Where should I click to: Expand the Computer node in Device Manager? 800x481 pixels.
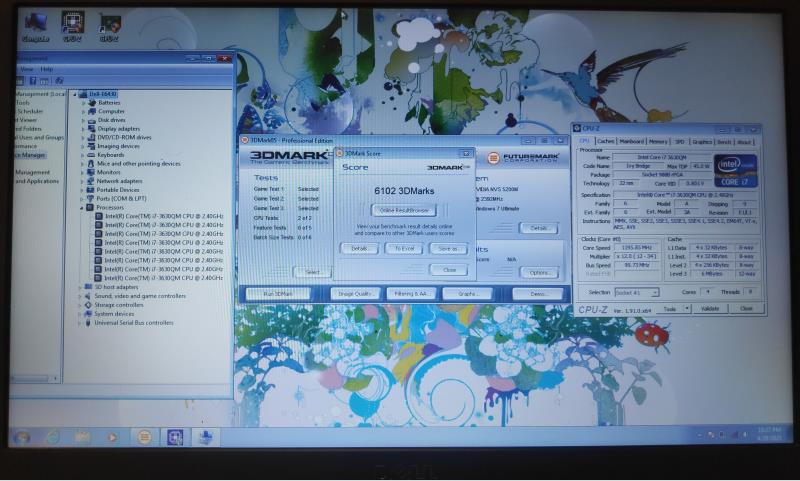[84, 111]
